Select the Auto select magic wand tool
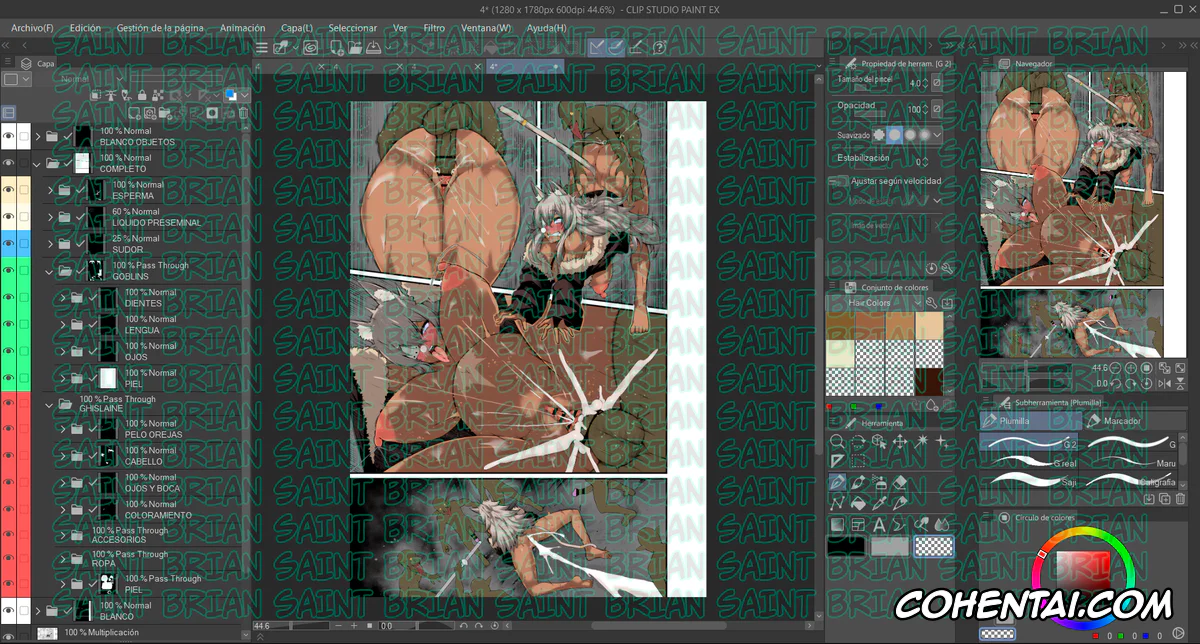 [x=920, y=441]
